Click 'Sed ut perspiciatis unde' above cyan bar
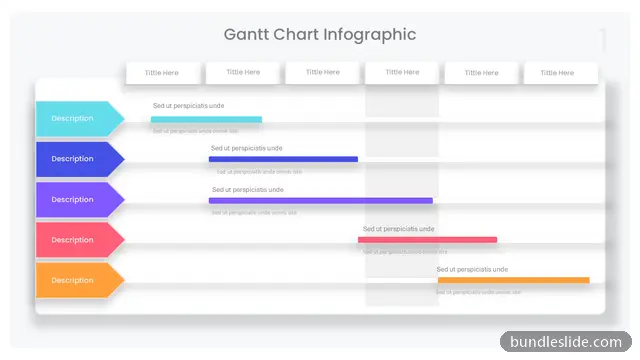The height and width of the screenshot is (360, 640). [188, 106]
